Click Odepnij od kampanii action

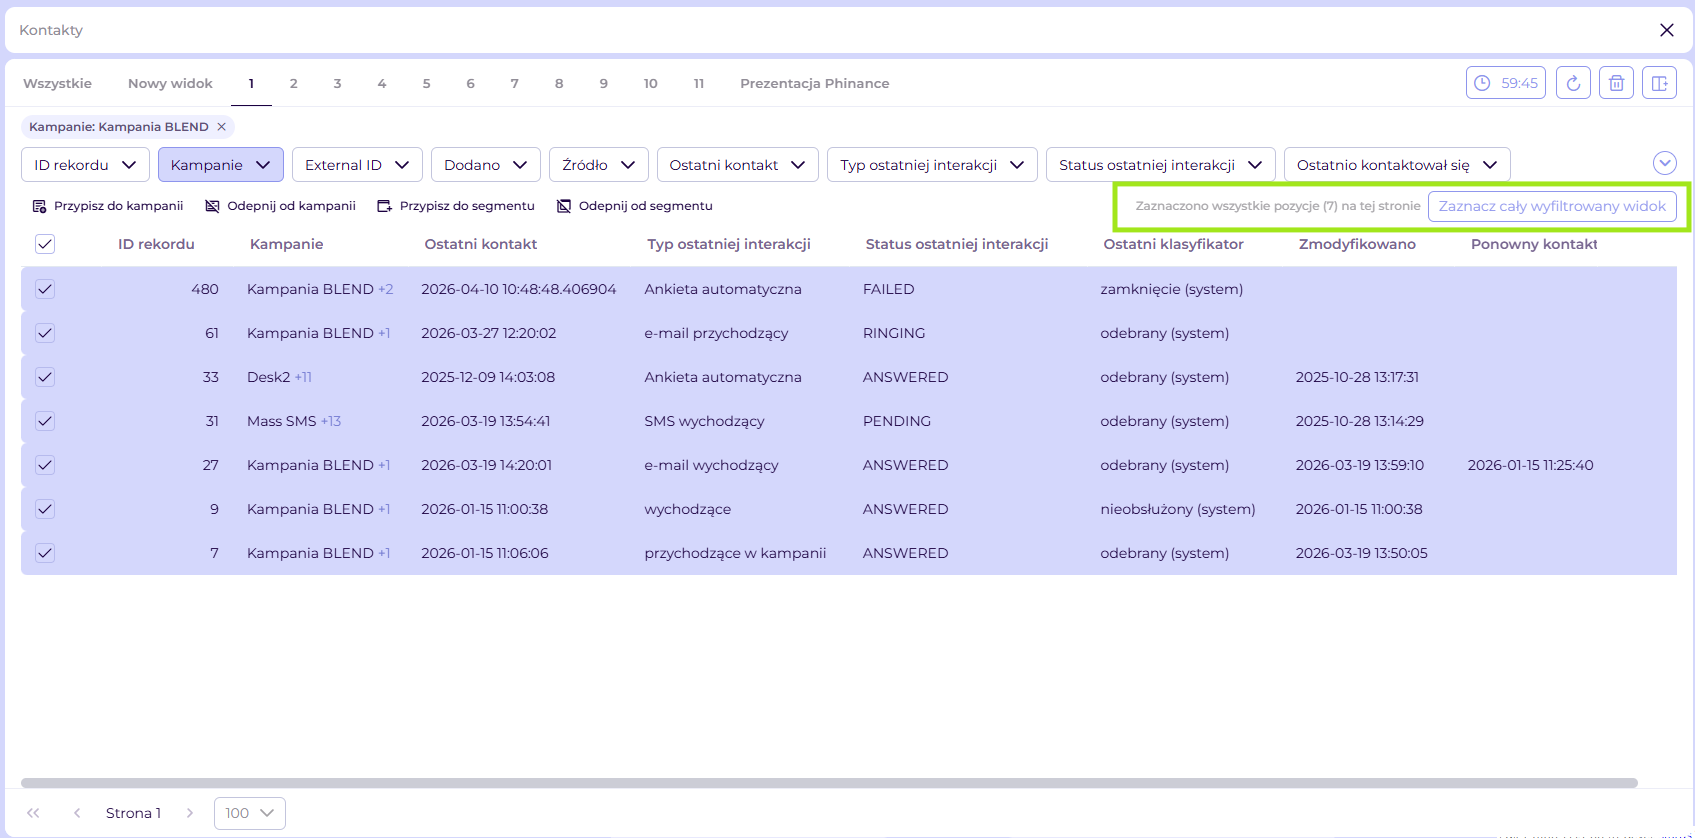tap(281, 206)
